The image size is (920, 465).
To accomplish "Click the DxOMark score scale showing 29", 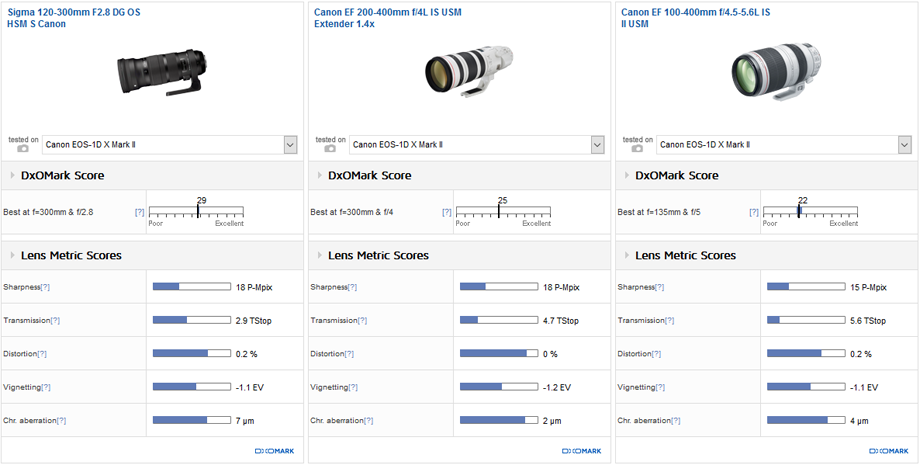I will (x=196, y=212).
